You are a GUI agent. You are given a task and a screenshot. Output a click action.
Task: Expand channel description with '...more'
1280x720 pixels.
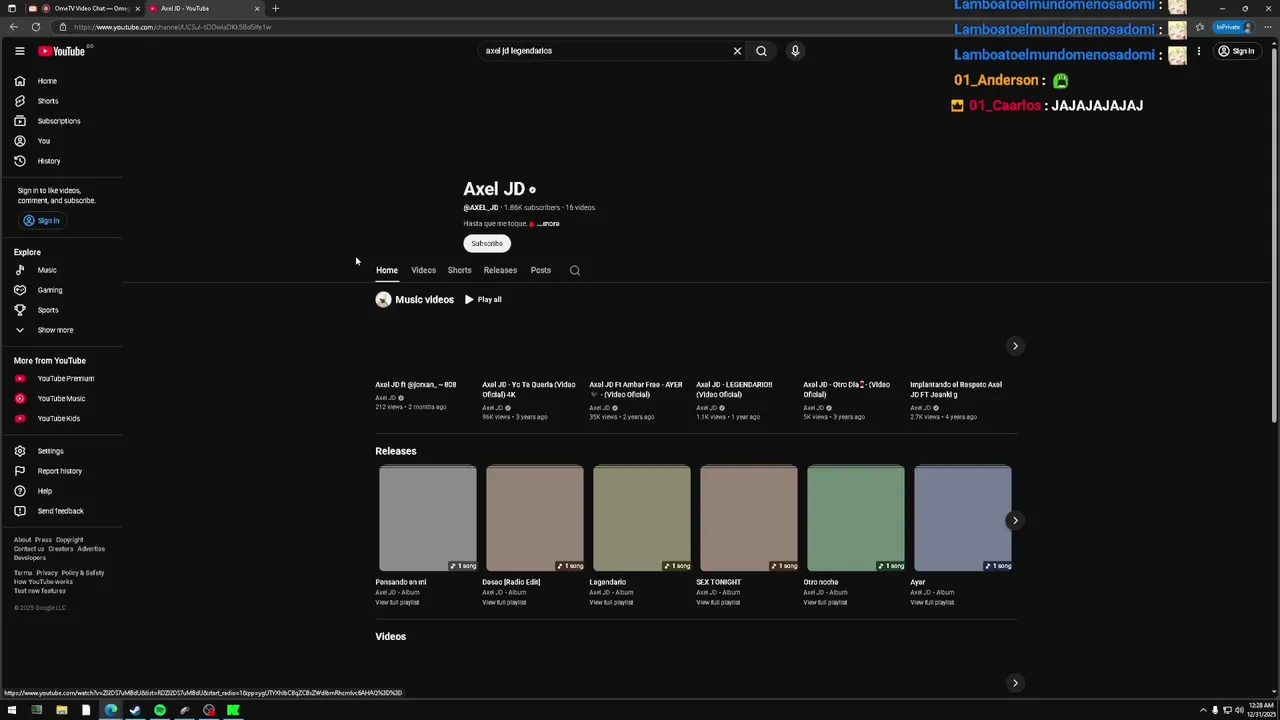coord(548,224)
